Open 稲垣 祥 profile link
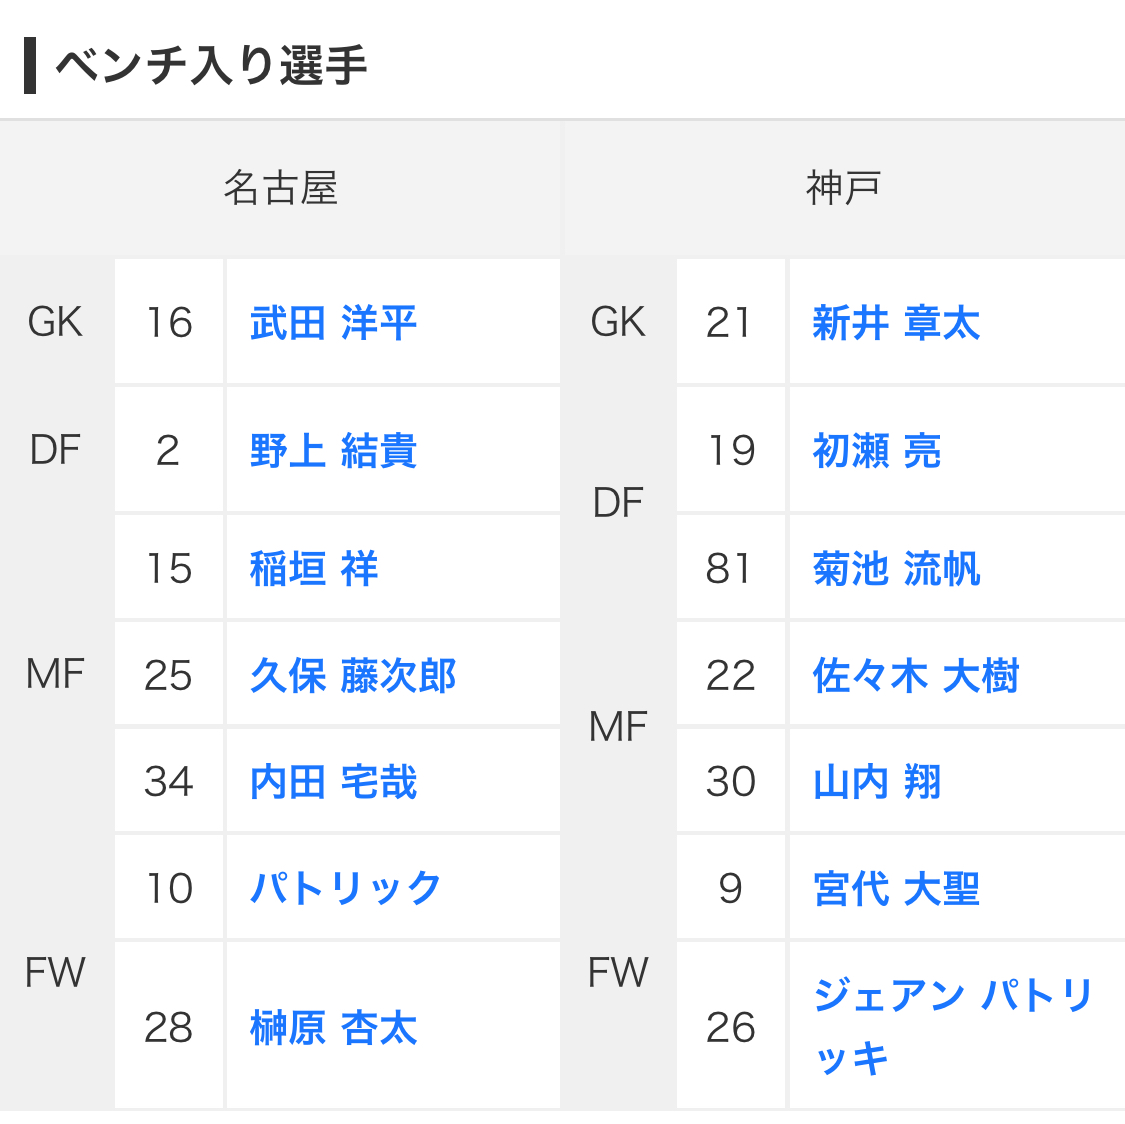 (314, 569)
